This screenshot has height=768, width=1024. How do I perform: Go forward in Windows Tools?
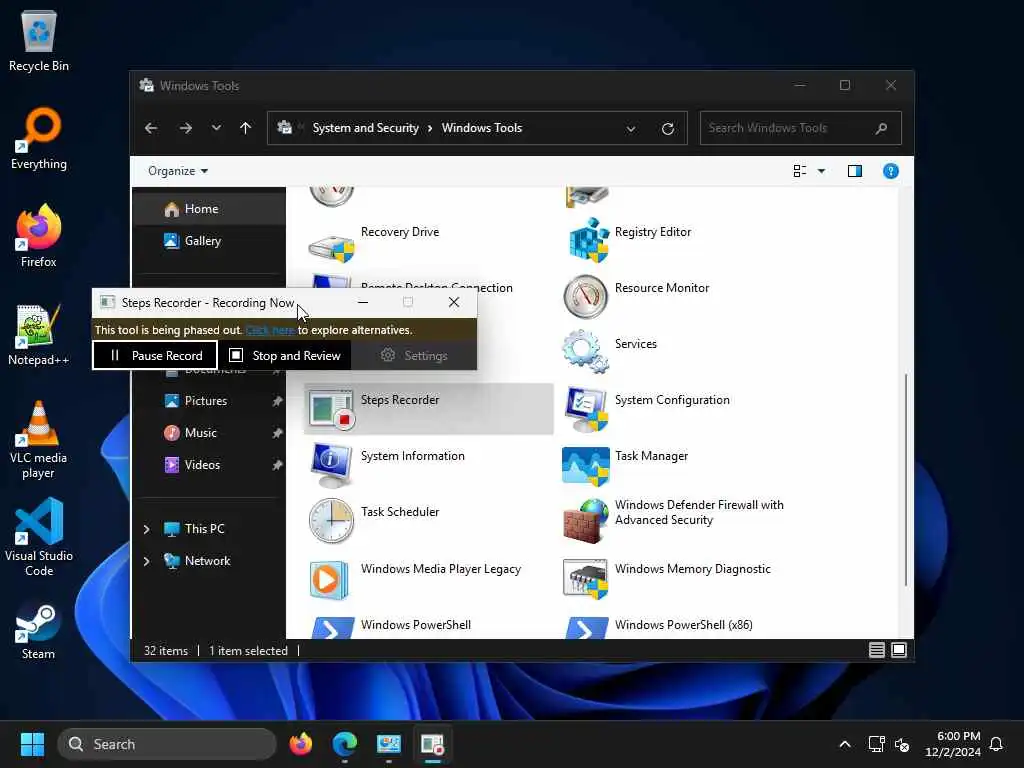[185, 128]
